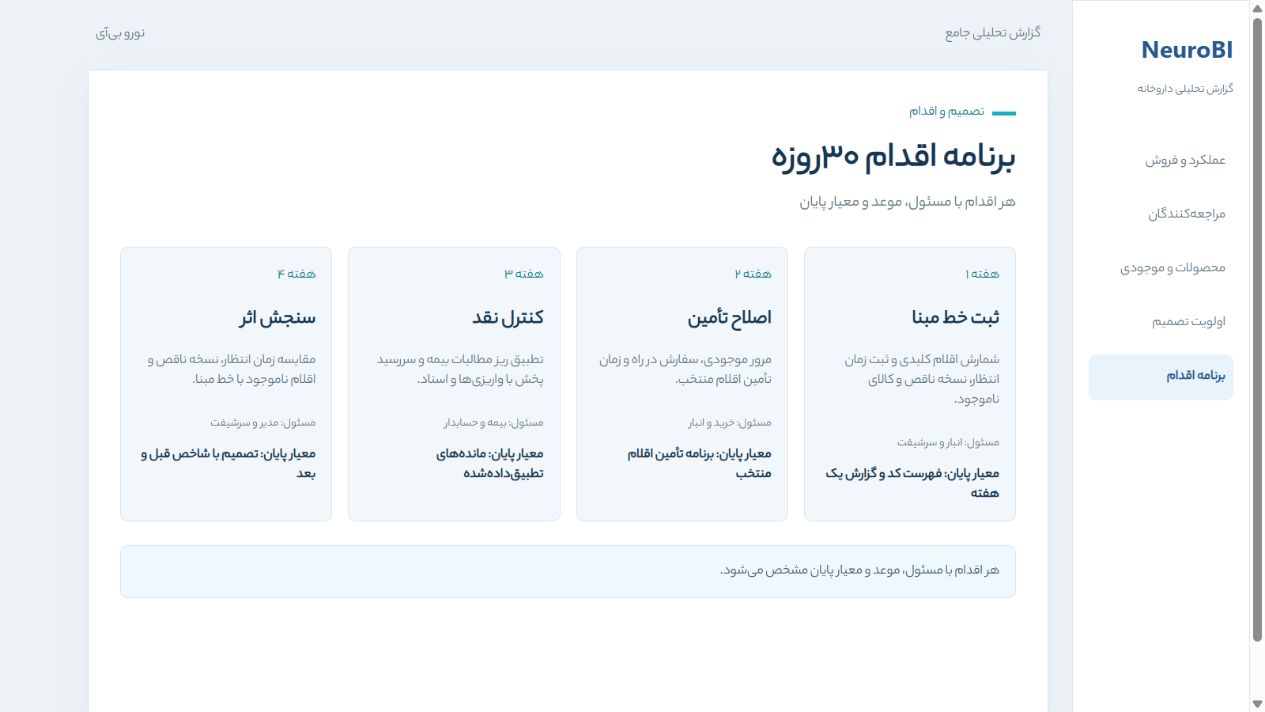
Task: Select the سنجش اثر card title
Action: pyautogui.click(x=277, y=318)
